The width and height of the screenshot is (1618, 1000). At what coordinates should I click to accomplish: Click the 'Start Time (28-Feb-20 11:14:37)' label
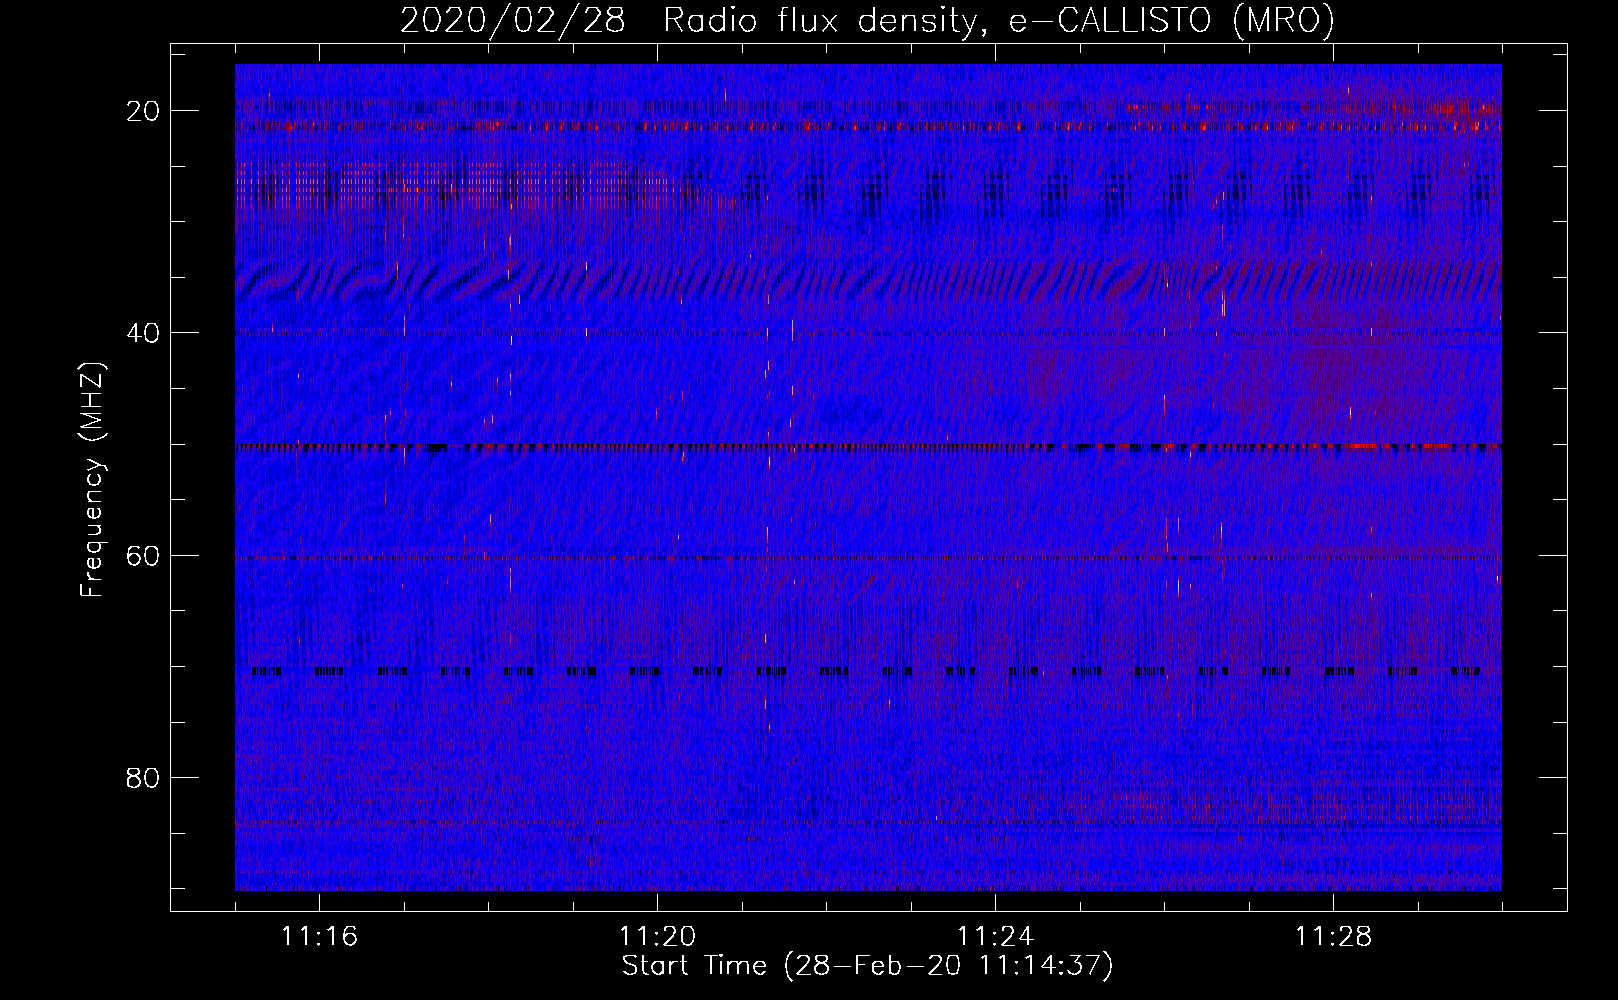(867, 966)
